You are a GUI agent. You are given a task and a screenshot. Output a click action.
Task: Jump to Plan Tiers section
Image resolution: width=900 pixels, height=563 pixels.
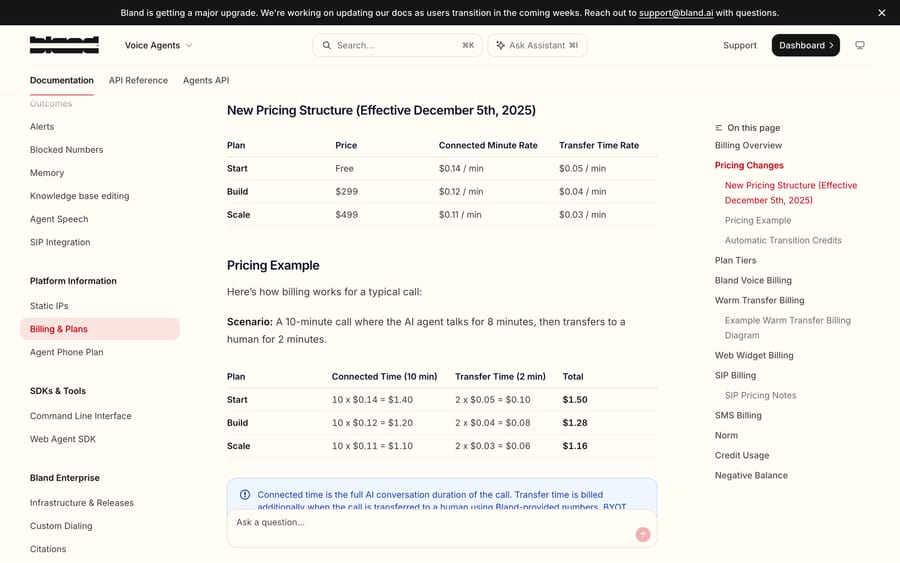point(735,261)
